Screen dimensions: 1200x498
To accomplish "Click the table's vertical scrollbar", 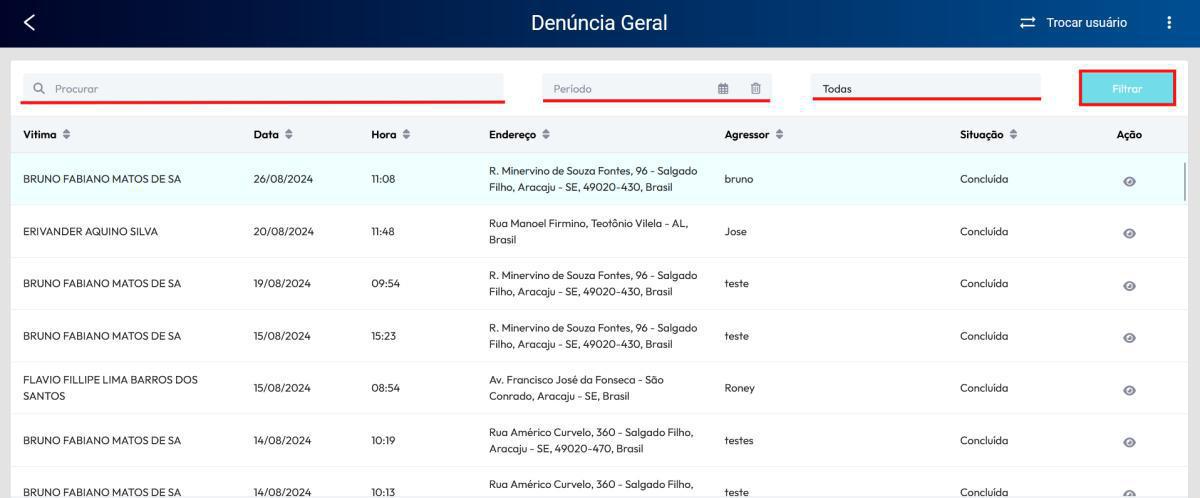I will tap(1185, 183).
